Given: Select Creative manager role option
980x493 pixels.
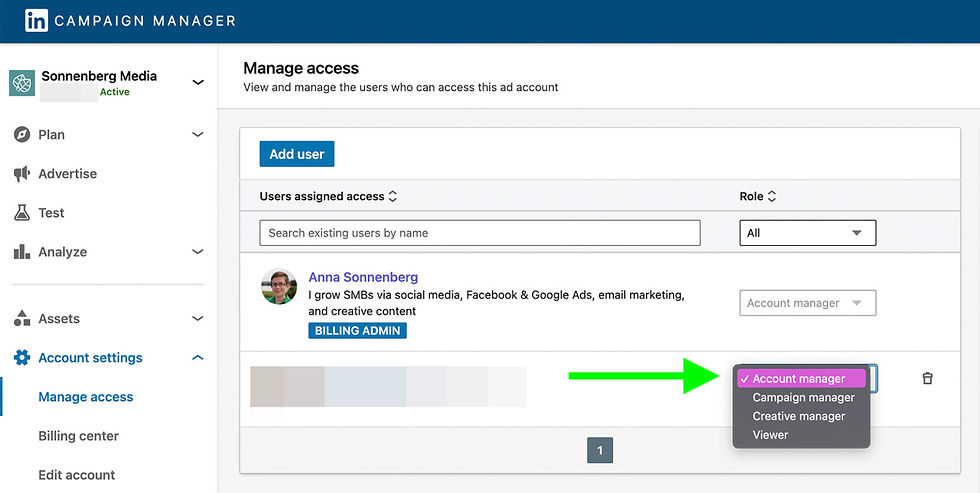Looking at the screenshot, I should [x=799, y=416].
